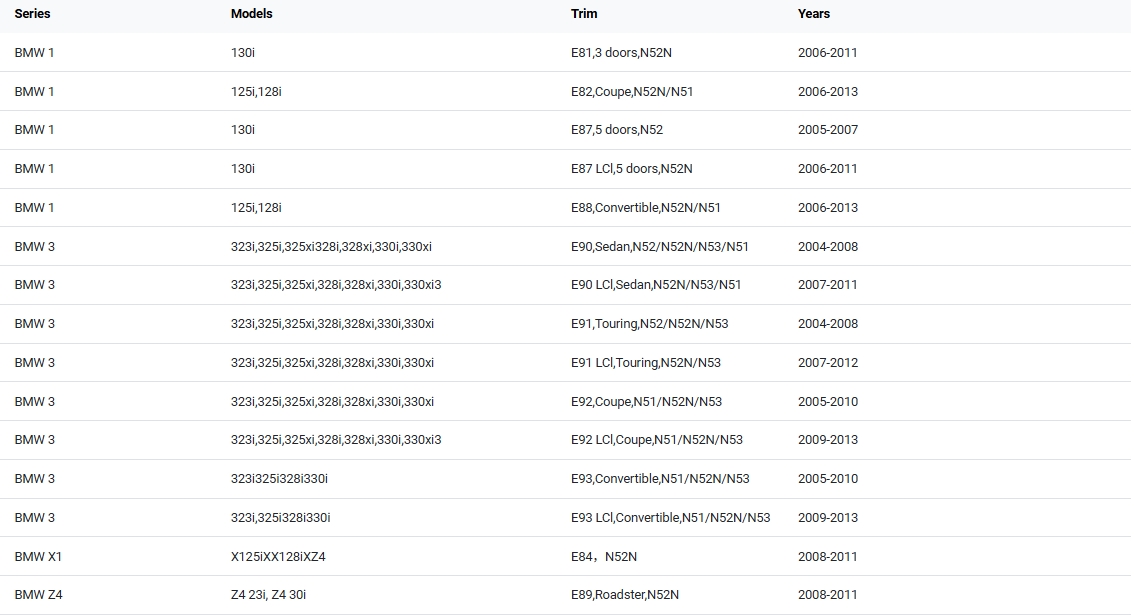
Task: Click the E93 LCl,Convertible trim cell
Action: 671,518
